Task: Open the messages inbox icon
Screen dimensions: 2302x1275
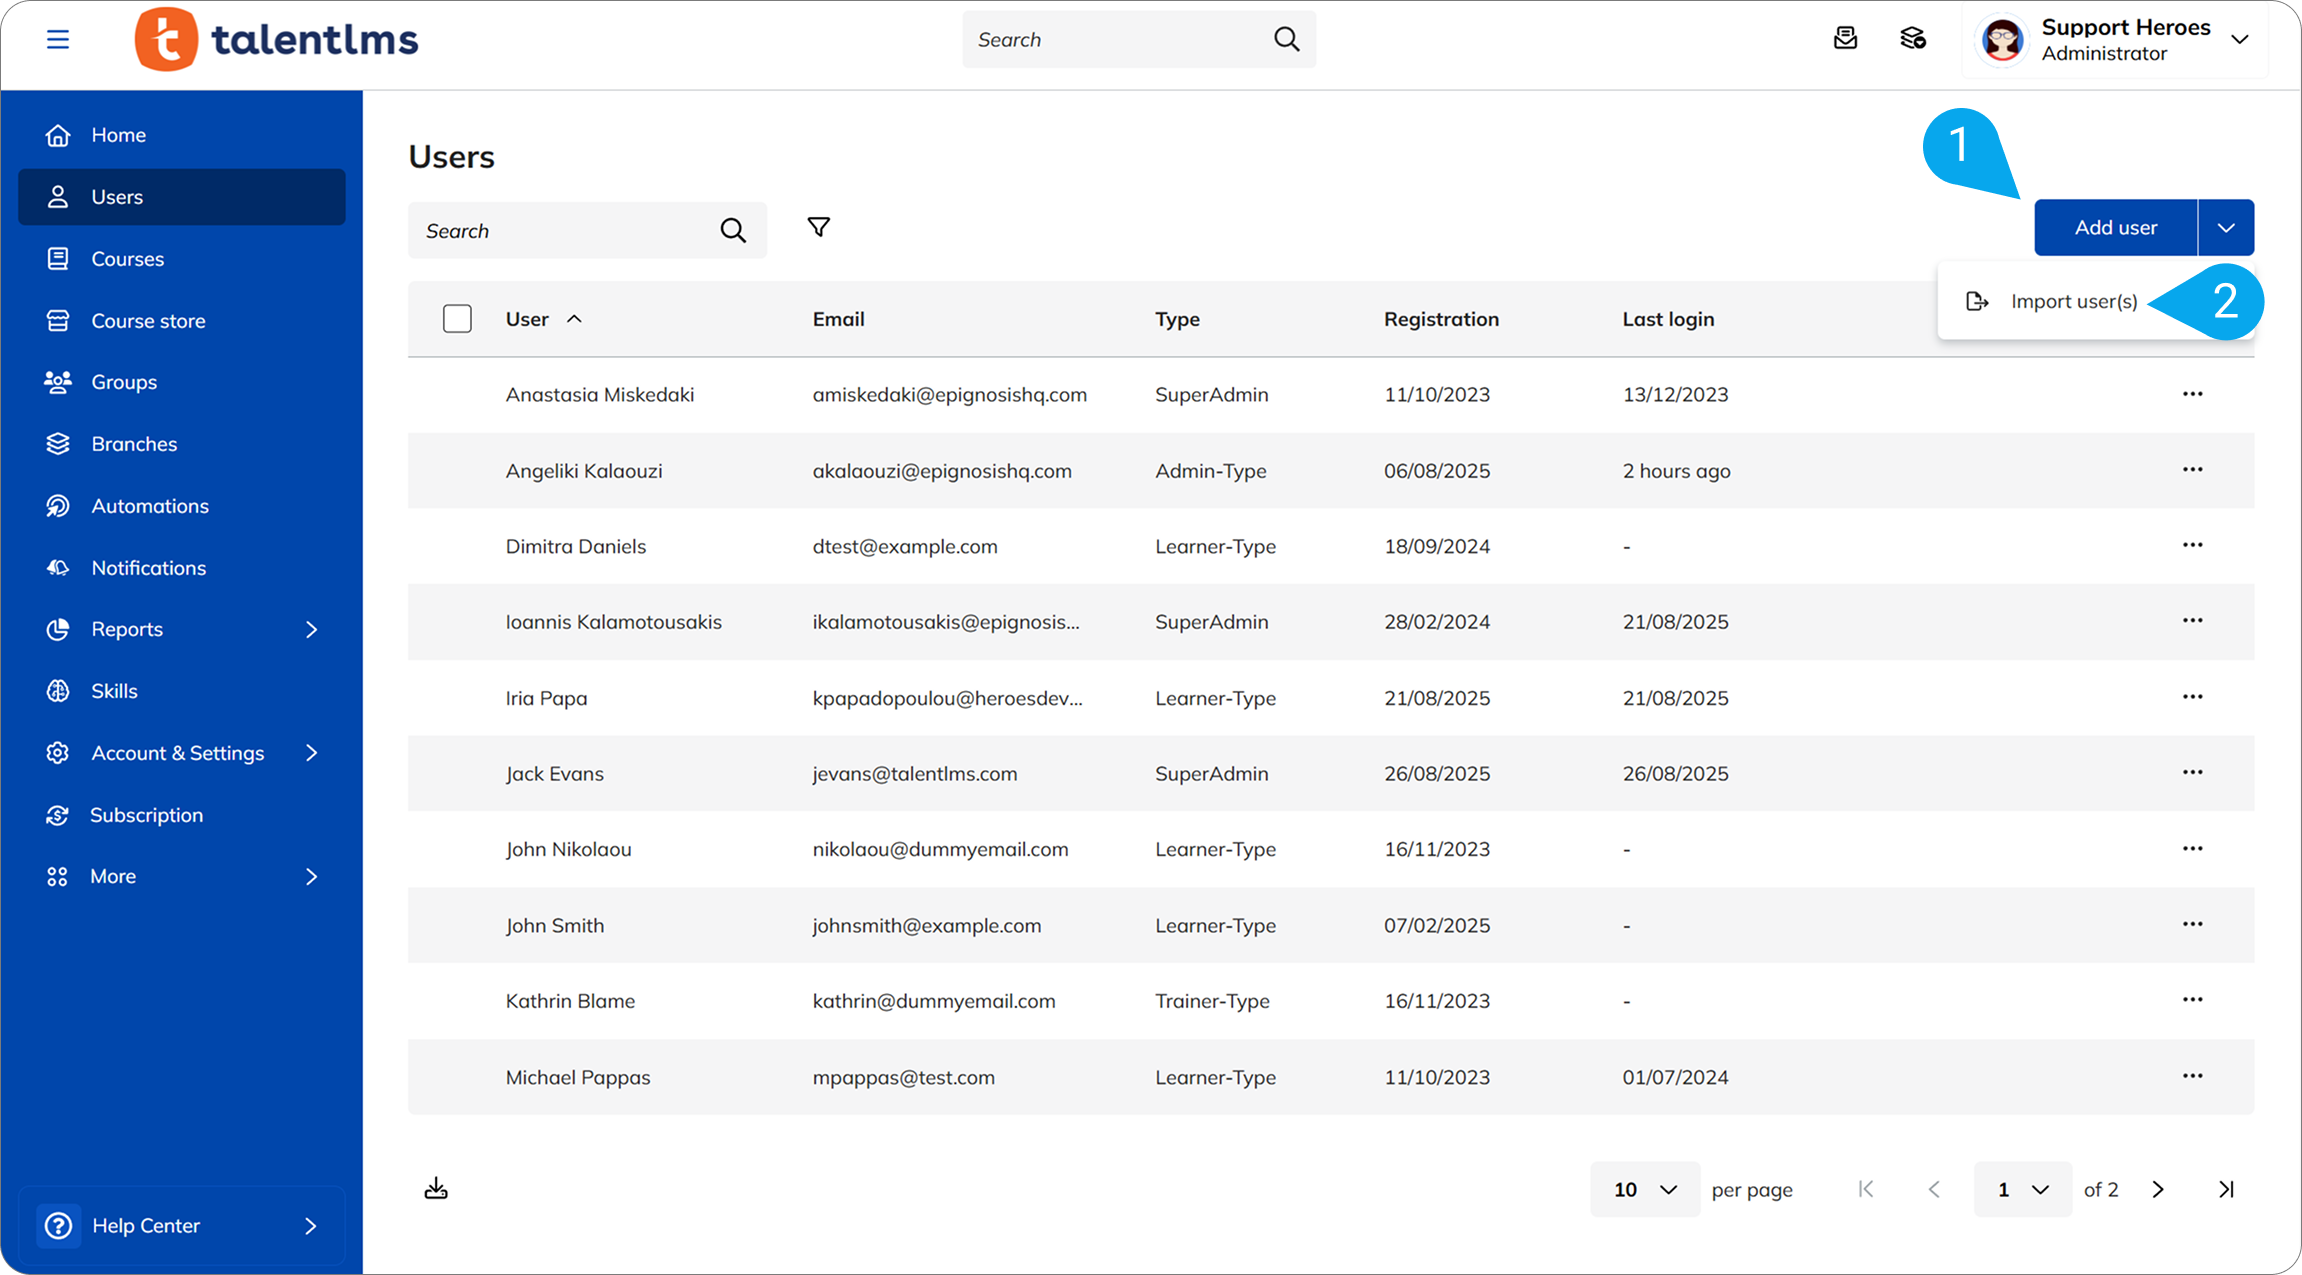Action: click(1845, 39)
